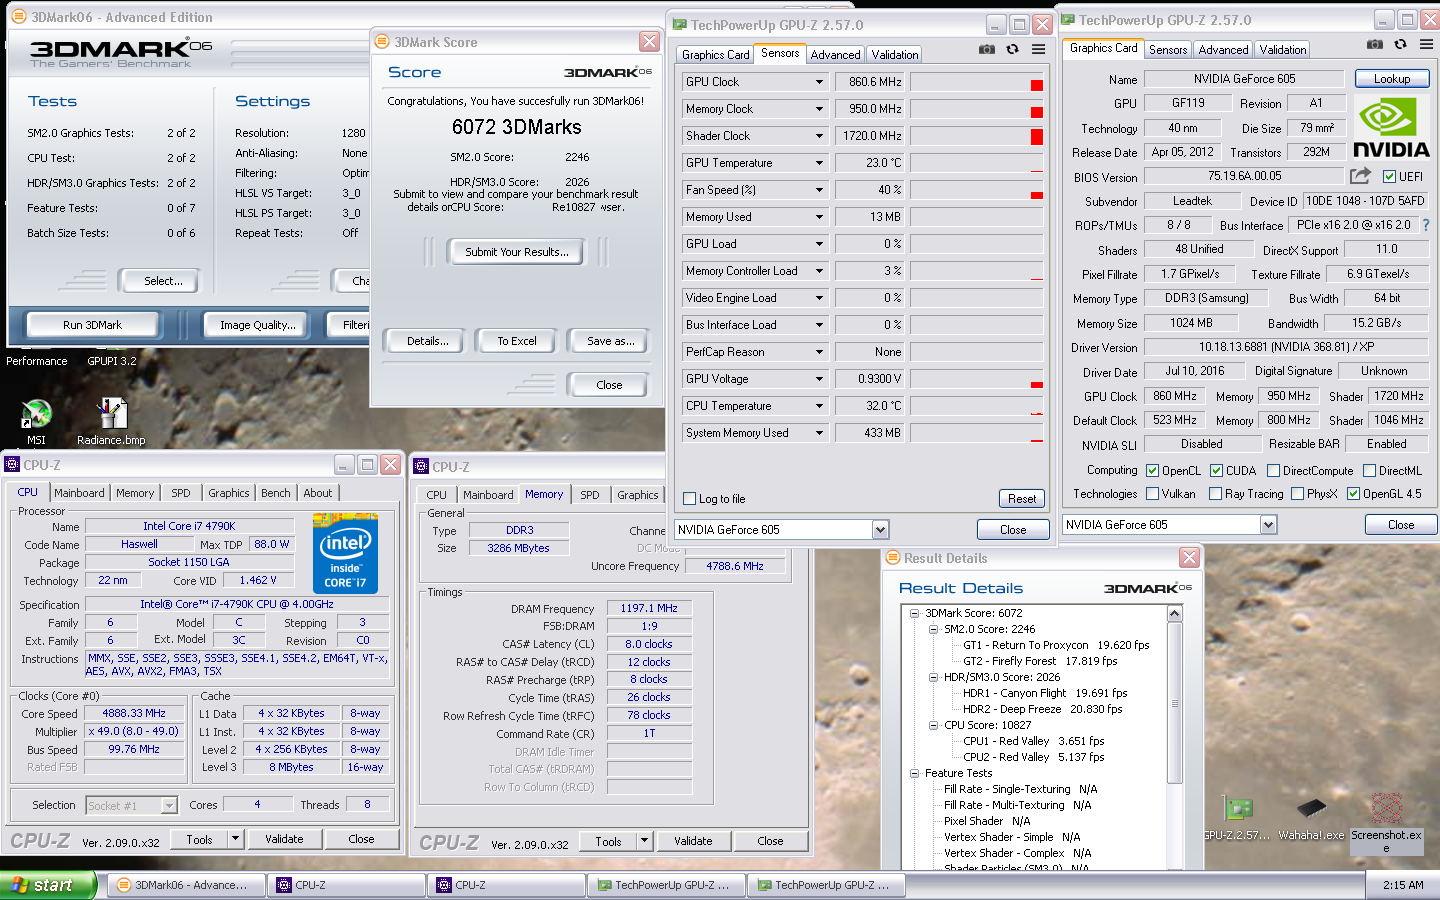Click the BIOS share/export icon beside BIOS Version

coord(1360,176)
